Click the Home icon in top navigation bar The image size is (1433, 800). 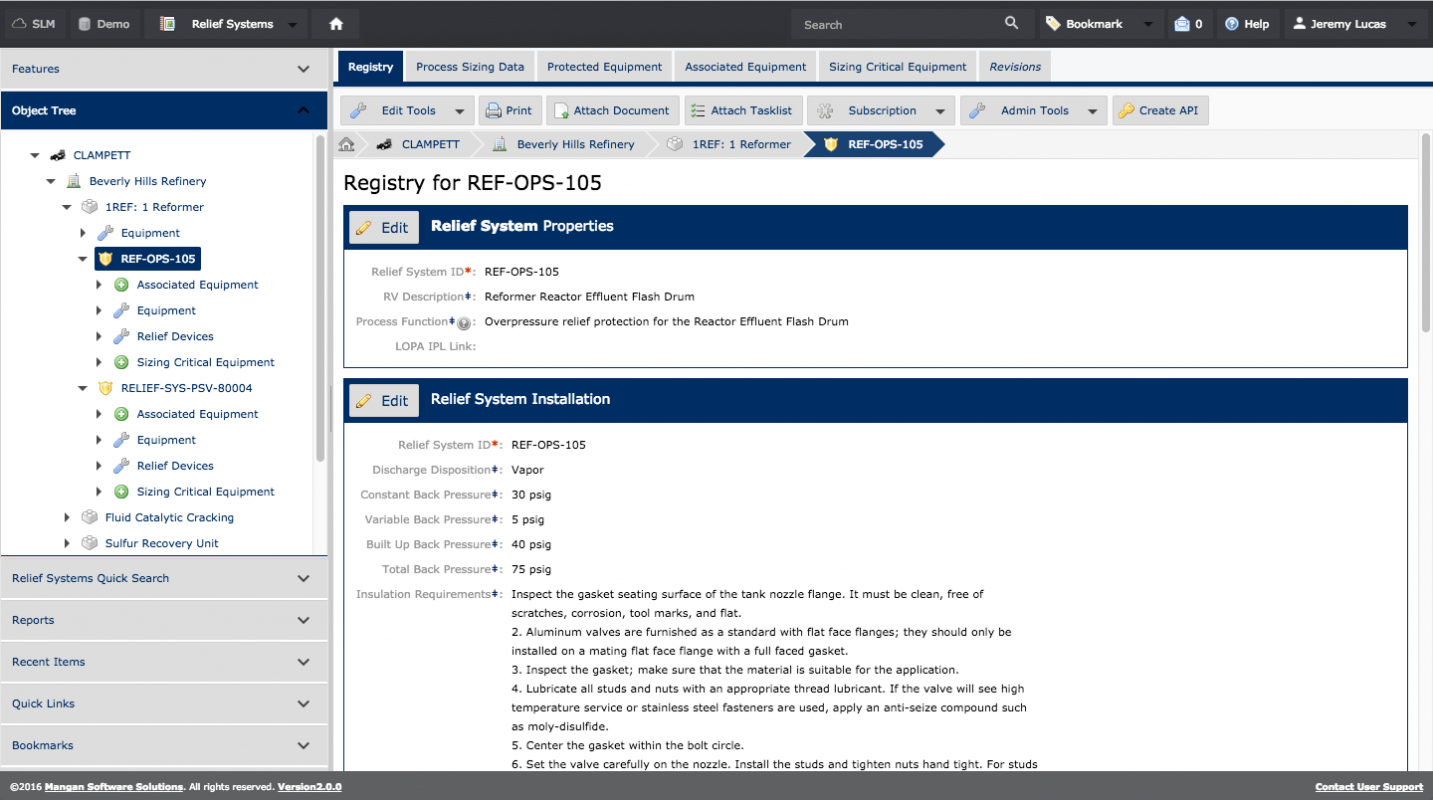[x=336, y=24]
